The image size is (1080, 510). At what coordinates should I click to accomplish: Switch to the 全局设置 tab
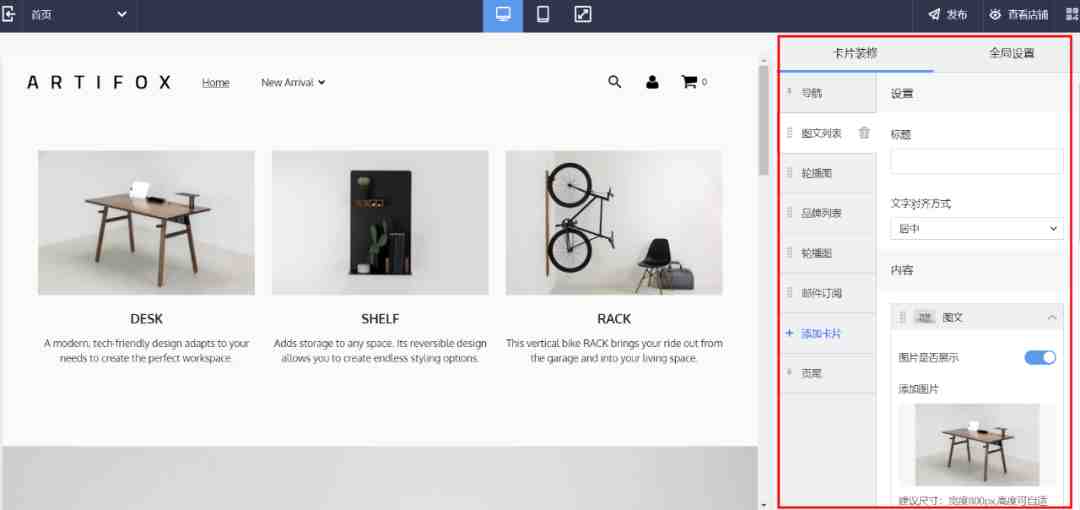click(x=1011, y=53)
